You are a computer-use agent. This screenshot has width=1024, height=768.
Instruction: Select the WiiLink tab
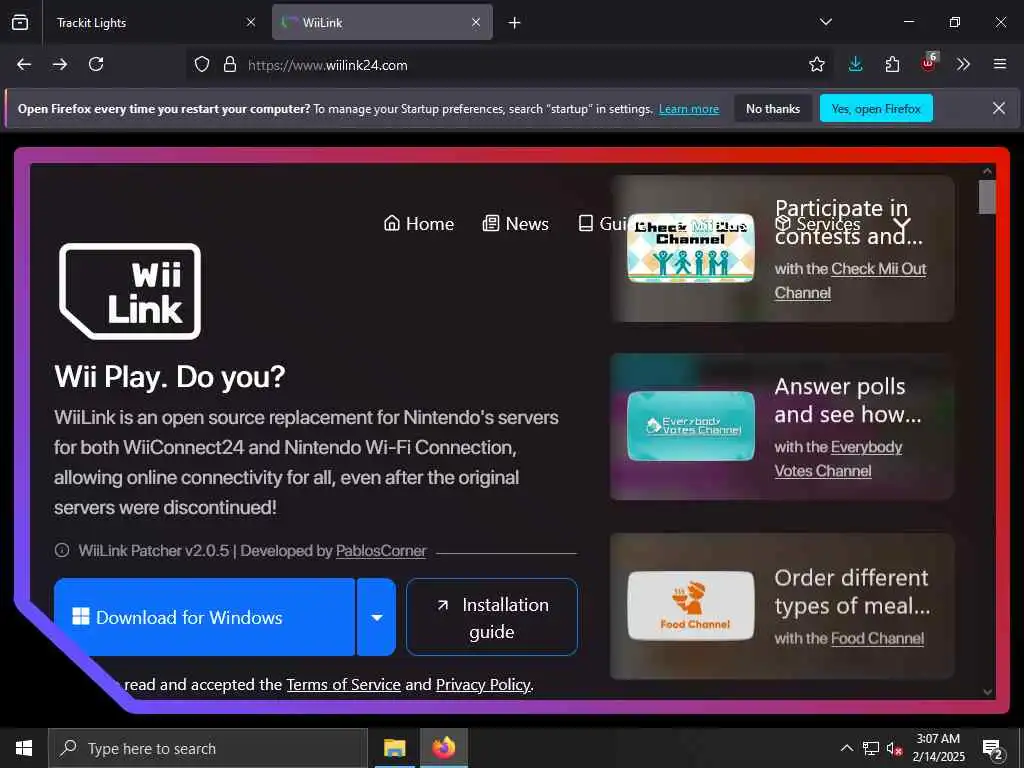382,23
